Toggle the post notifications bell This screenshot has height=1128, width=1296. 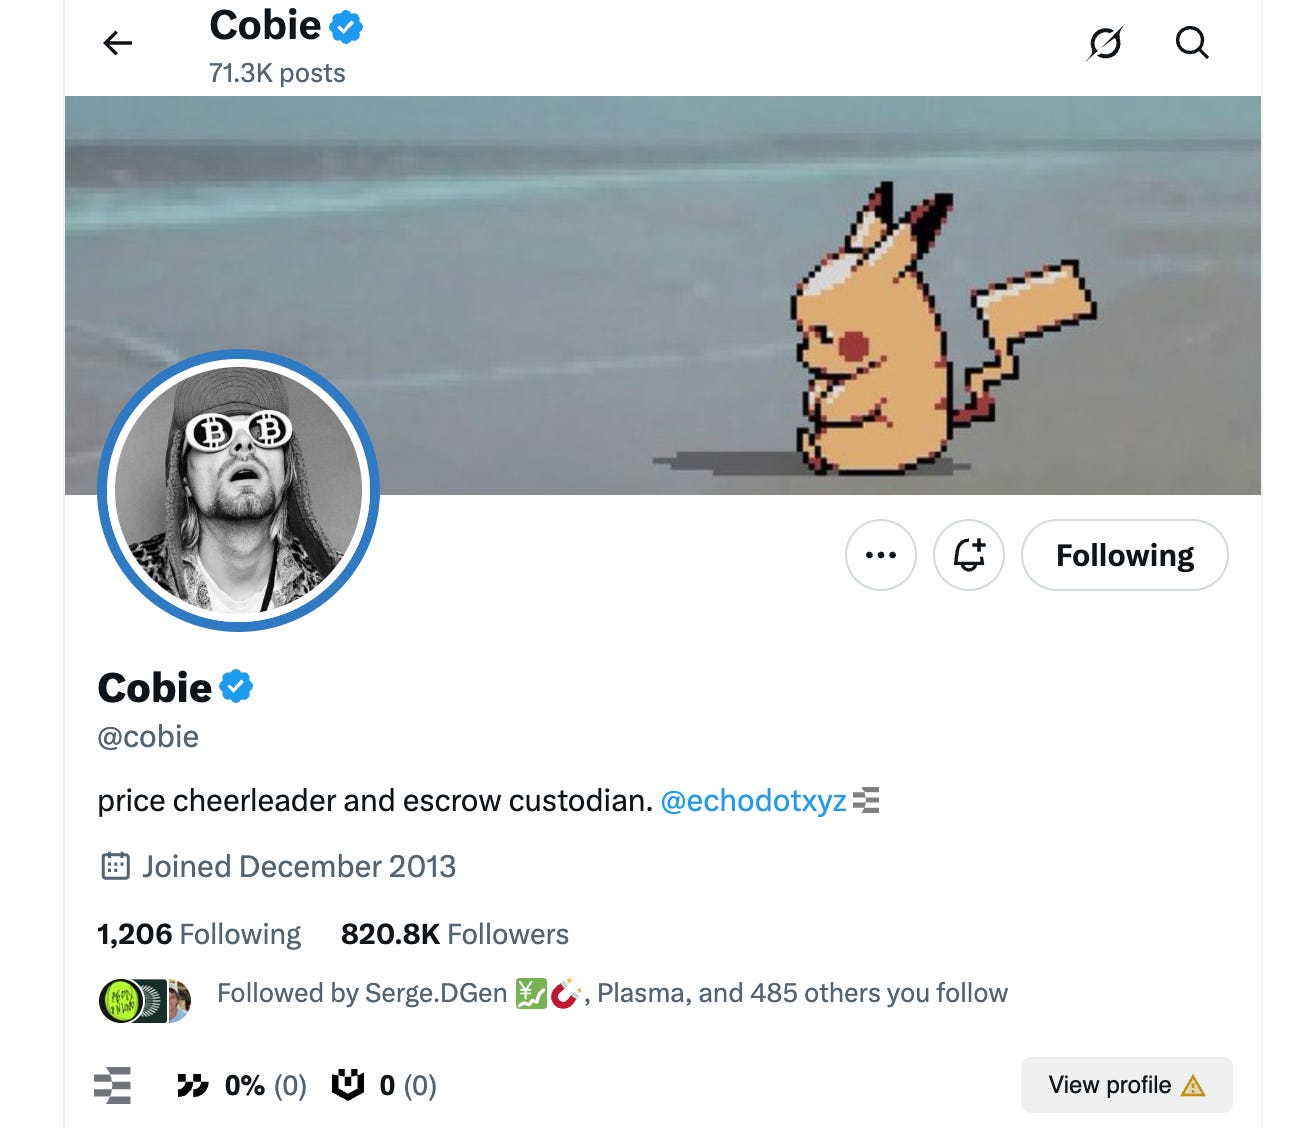pos(969,555)
